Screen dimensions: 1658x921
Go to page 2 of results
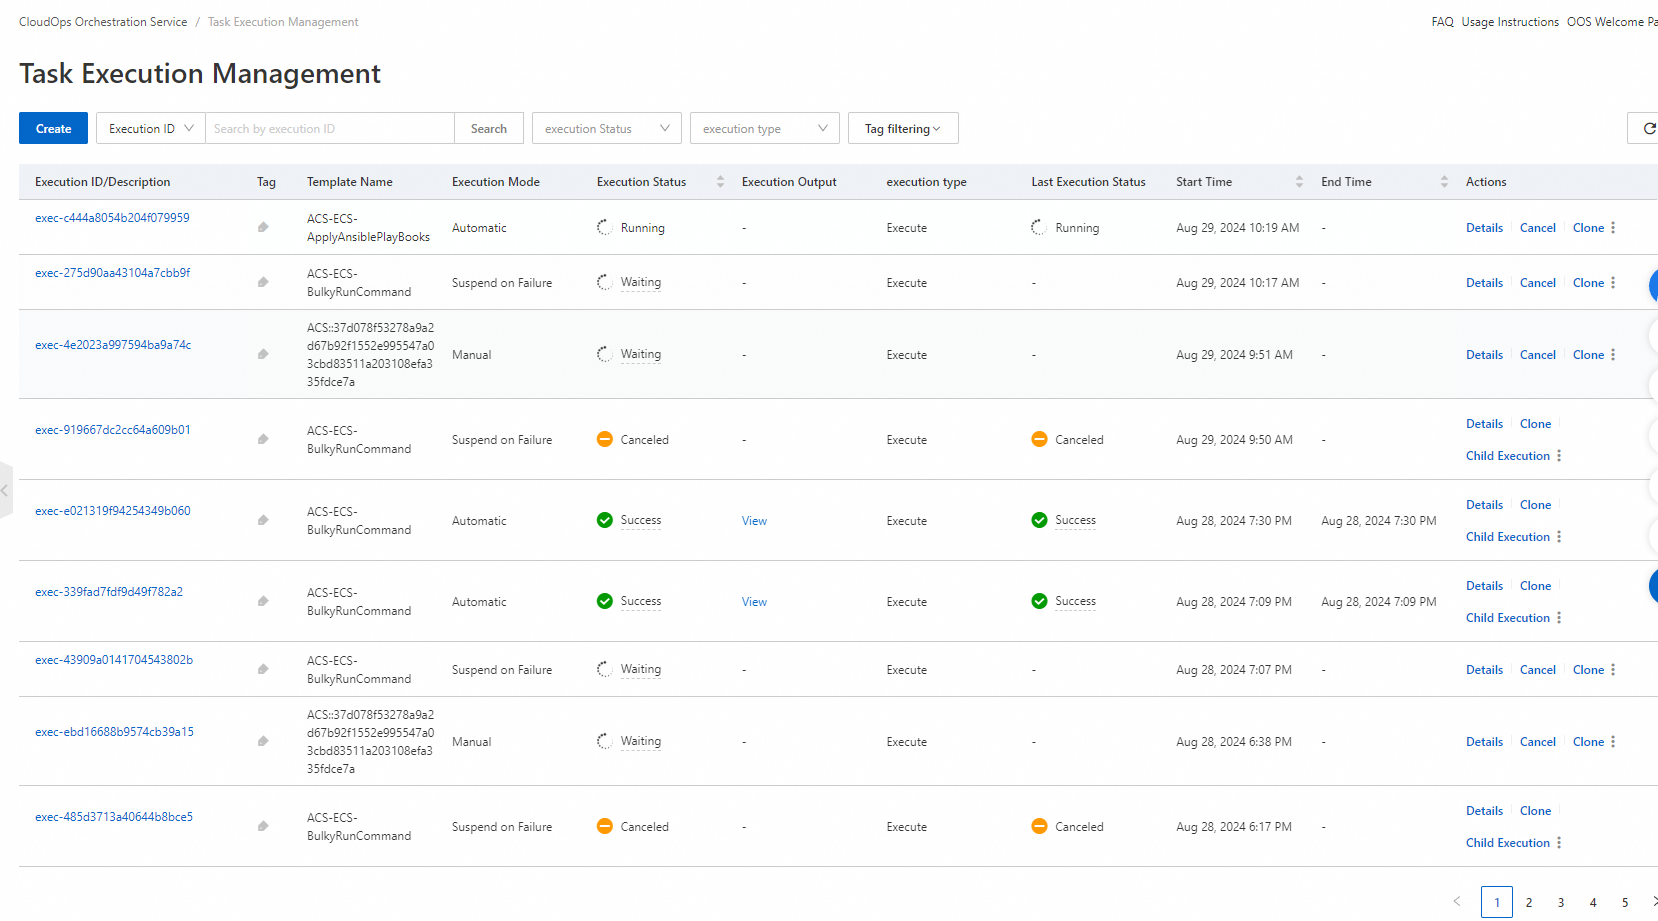tap(1529, 902)
